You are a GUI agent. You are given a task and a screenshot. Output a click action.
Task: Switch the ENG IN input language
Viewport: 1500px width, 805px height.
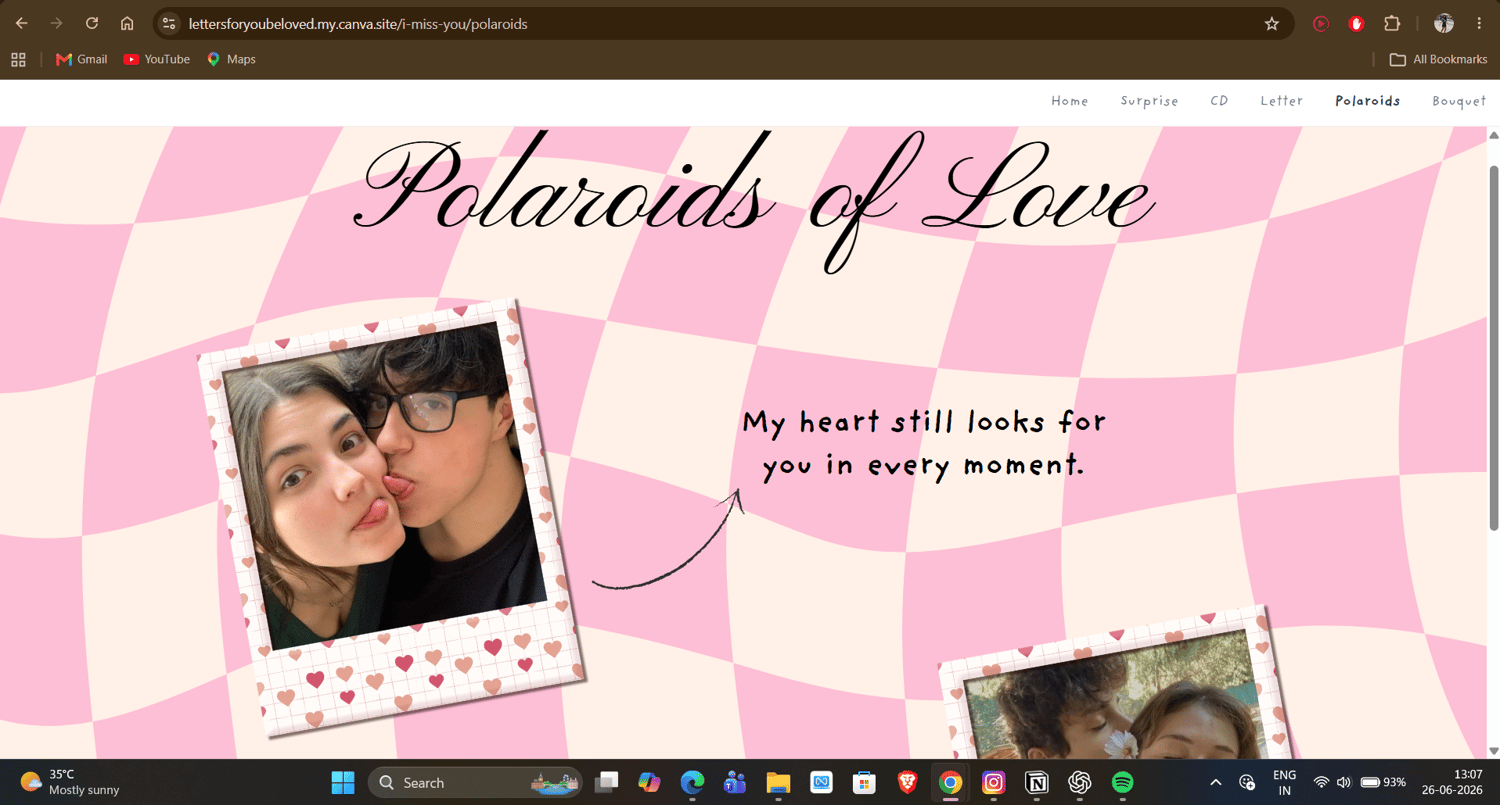(1284, 782)
